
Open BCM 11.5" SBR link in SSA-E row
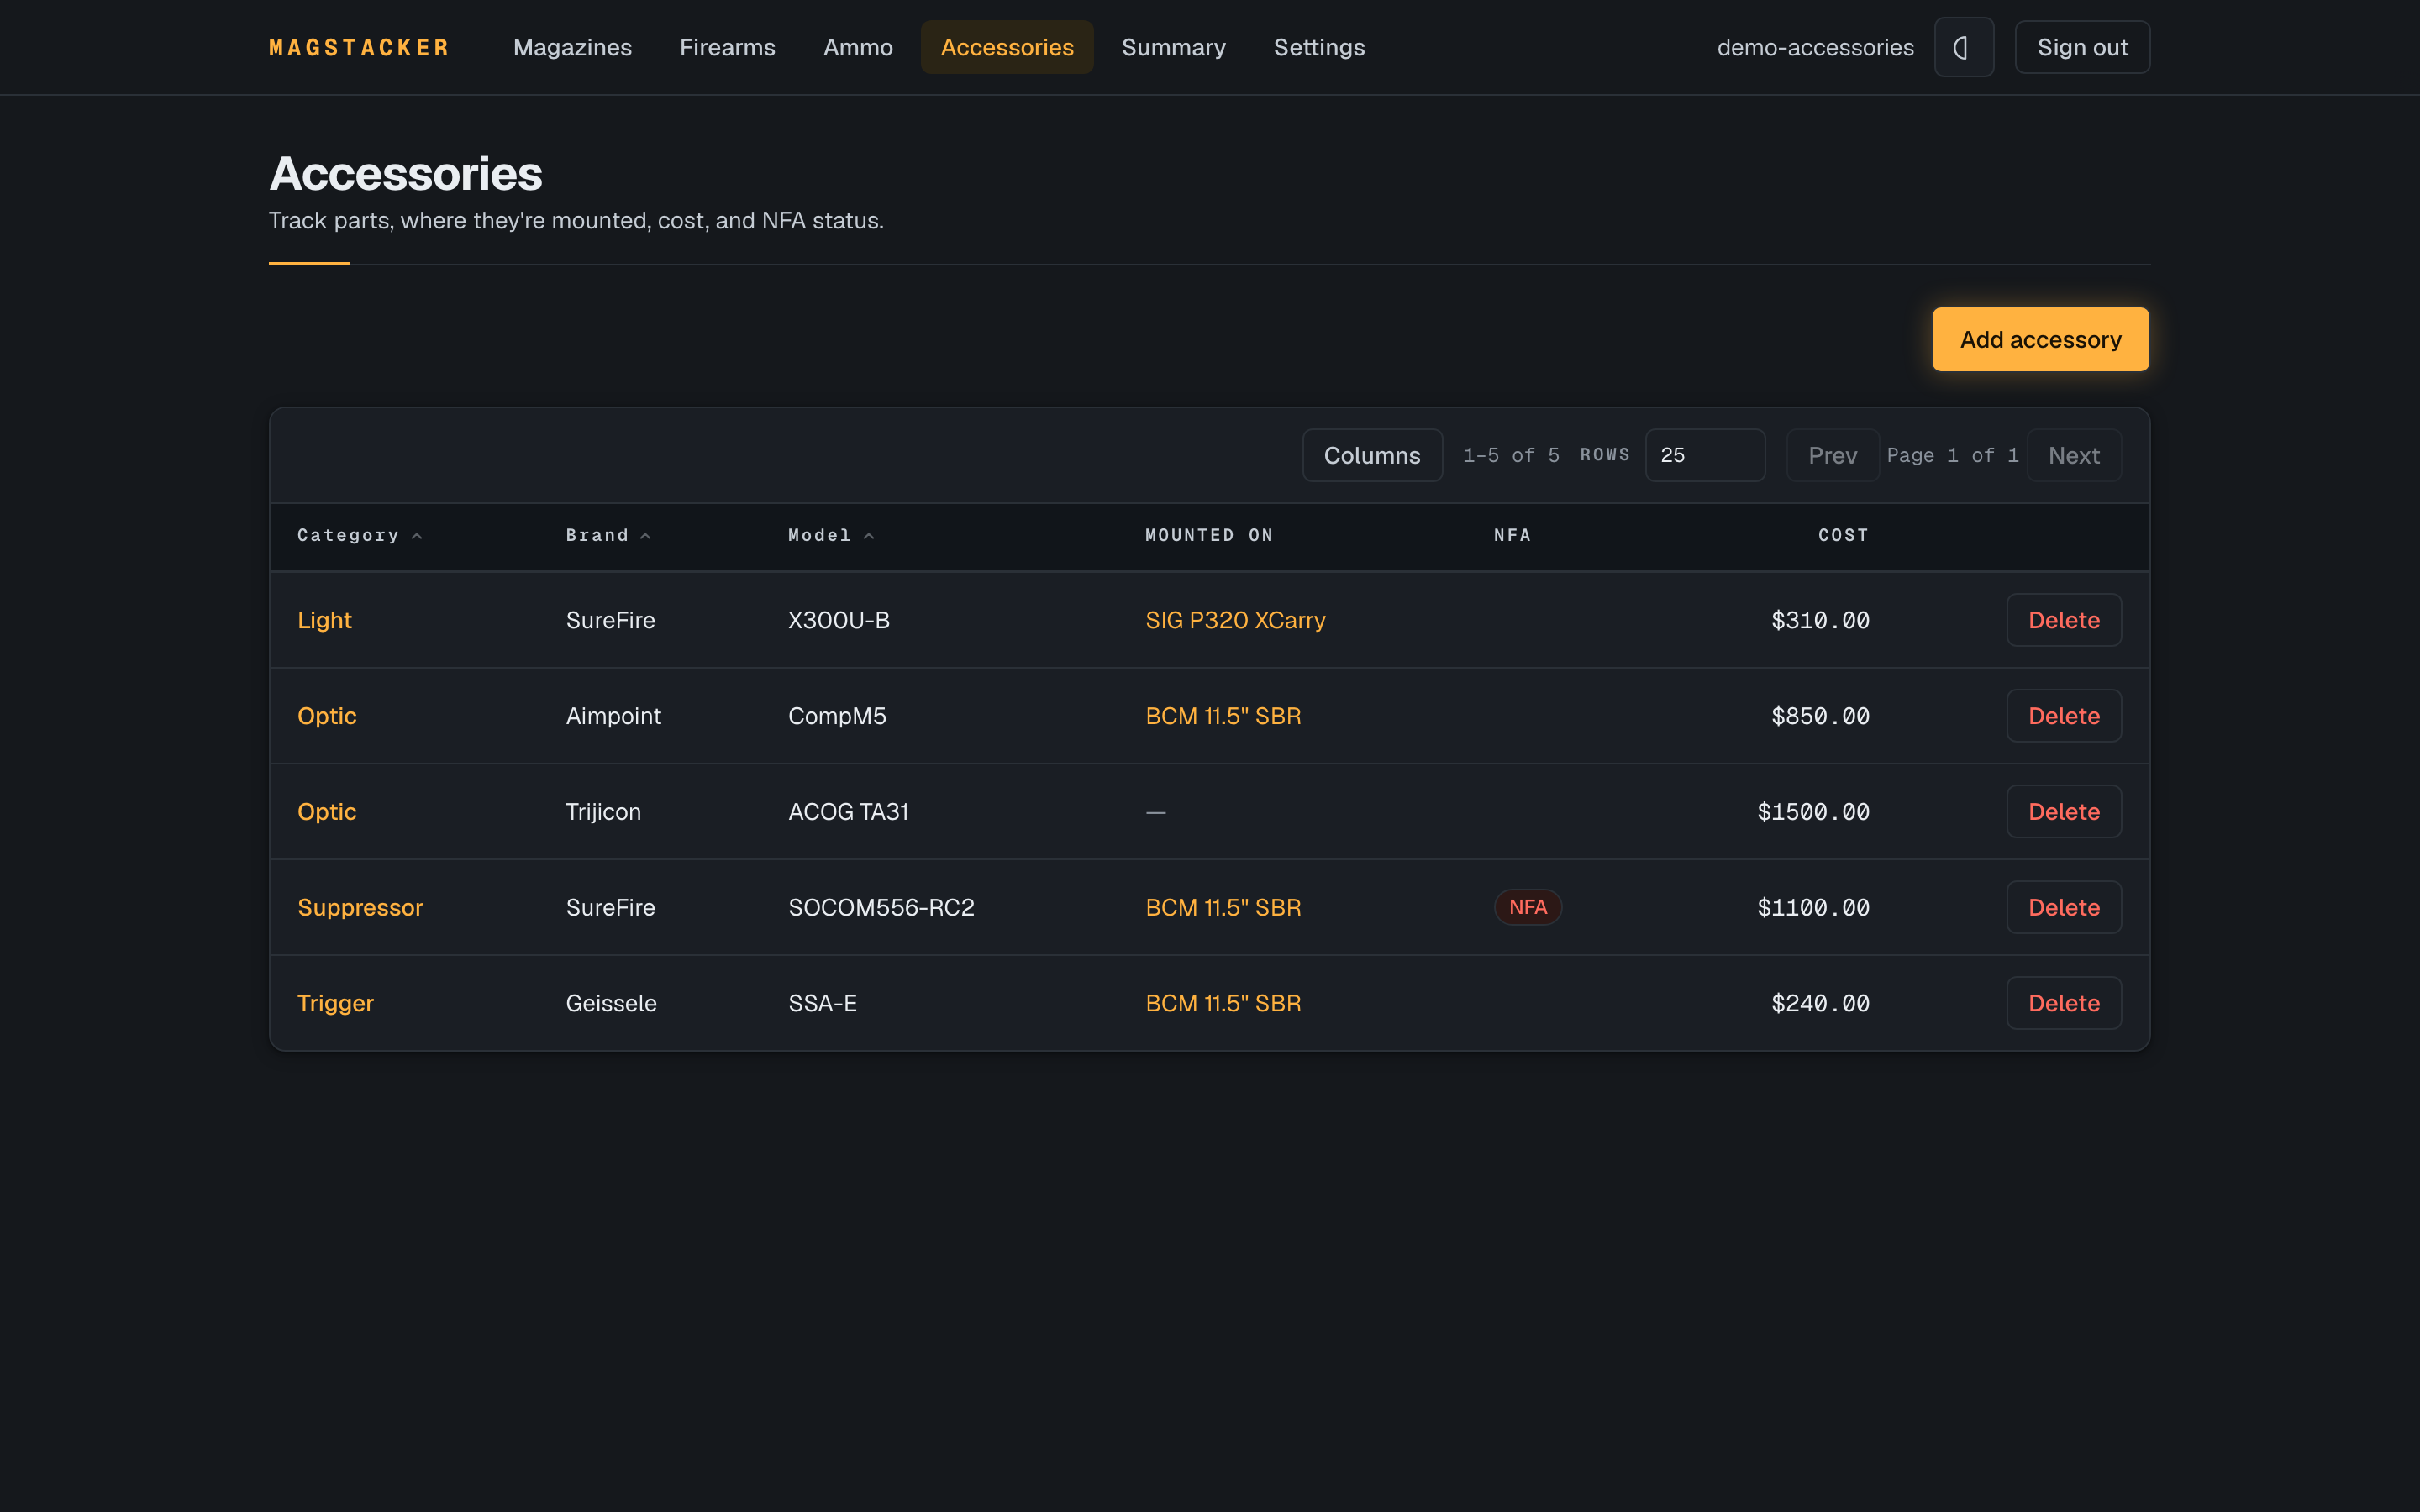click(x=1223, y=1003)
